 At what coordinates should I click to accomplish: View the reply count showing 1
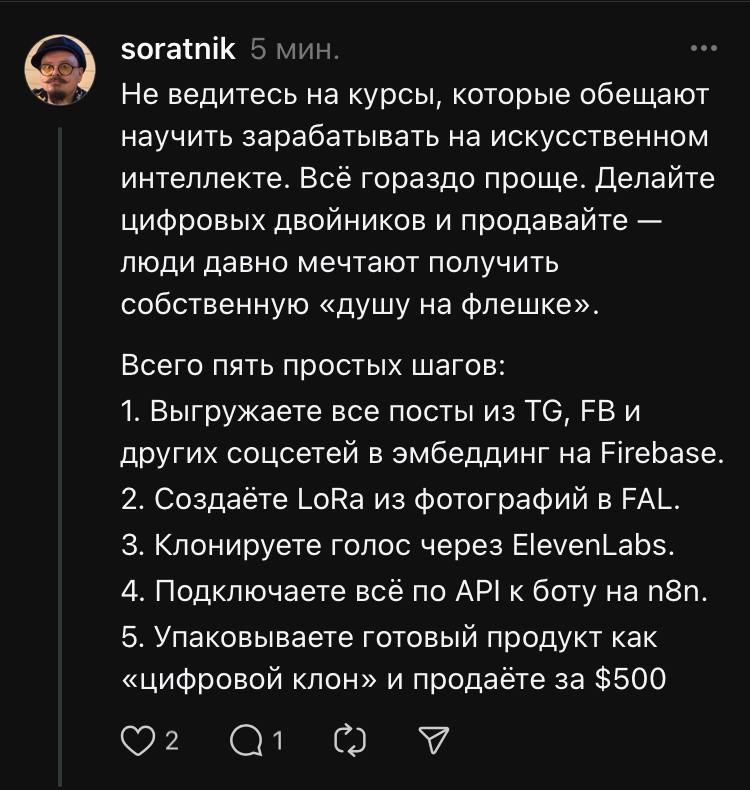[278, 741]
